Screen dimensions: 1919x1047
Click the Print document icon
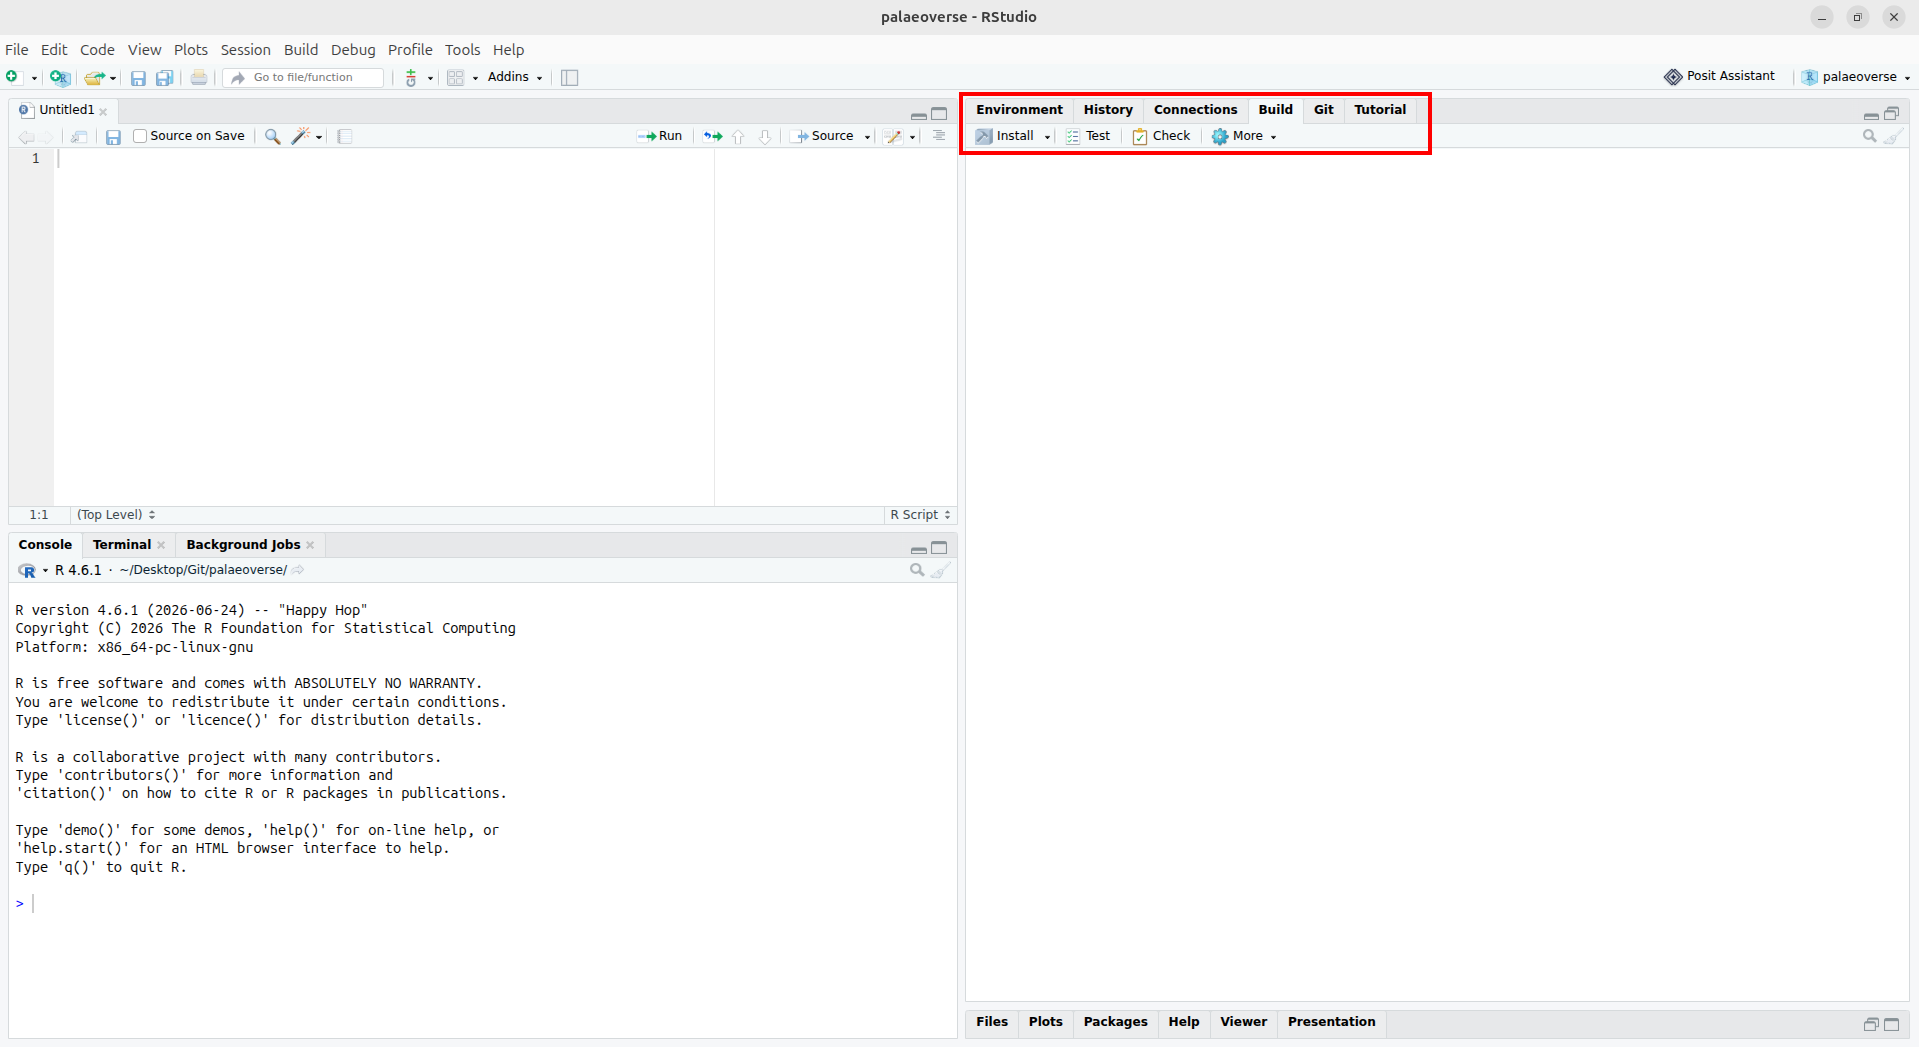[199, 77]
